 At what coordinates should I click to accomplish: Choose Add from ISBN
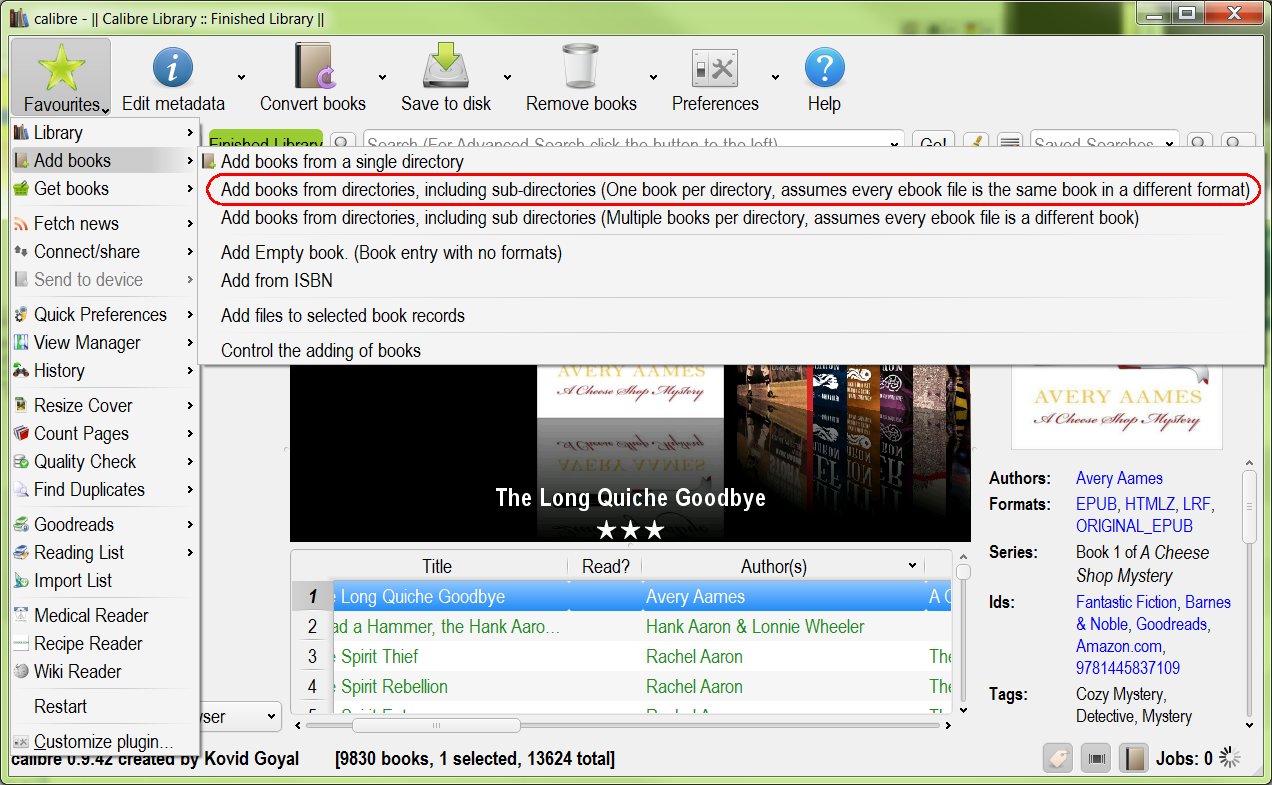click(731, 281)
